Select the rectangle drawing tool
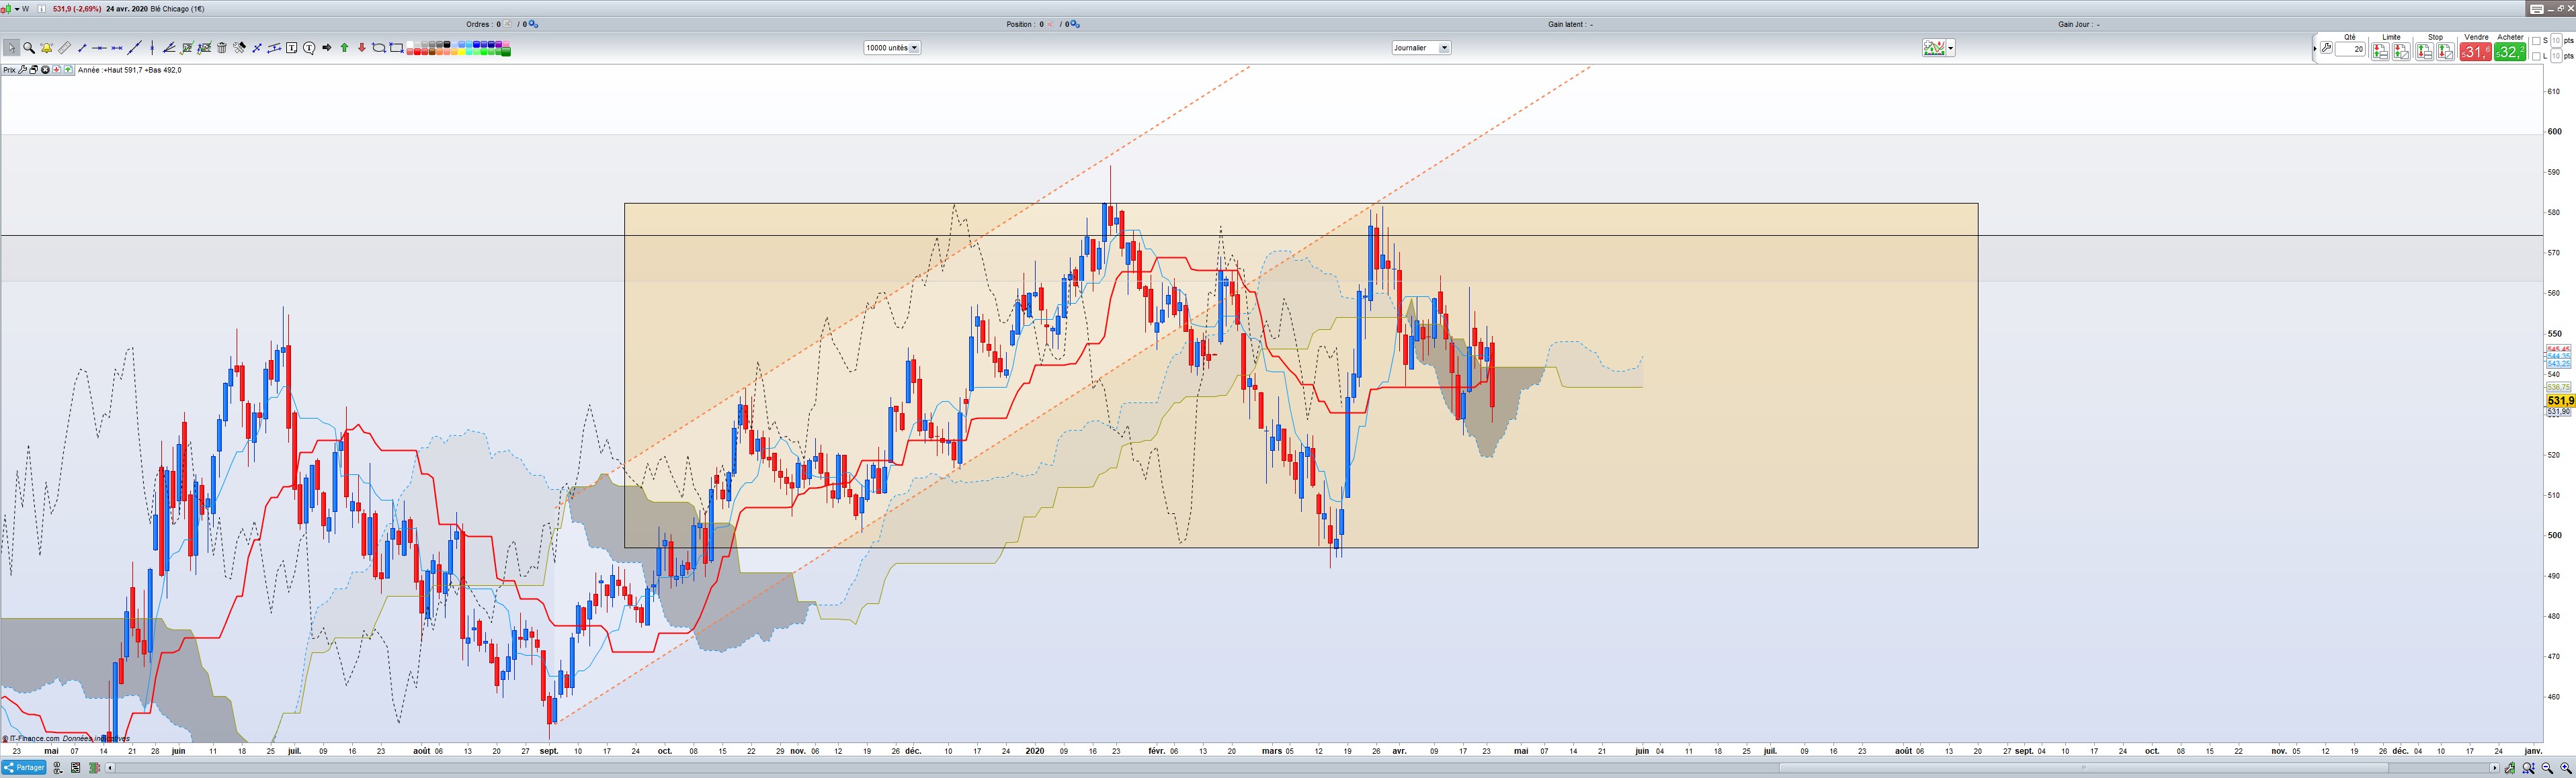The width and height of the screenshot is (2576, 778). click(397, 48)
